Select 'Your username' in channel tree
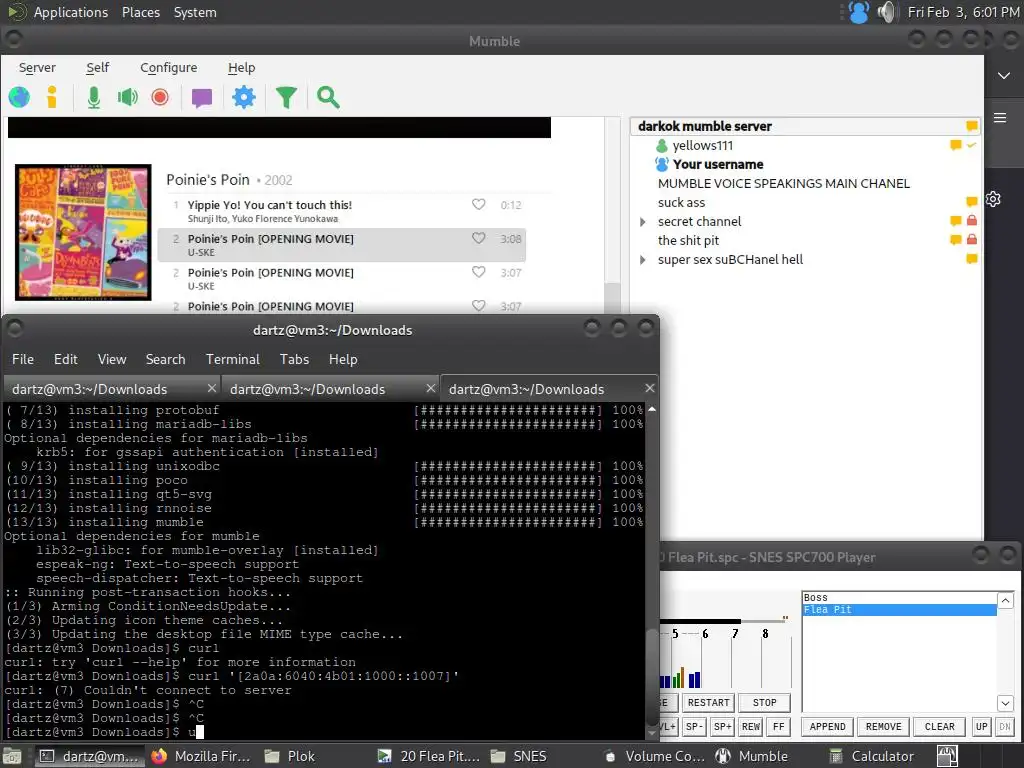 718,165
